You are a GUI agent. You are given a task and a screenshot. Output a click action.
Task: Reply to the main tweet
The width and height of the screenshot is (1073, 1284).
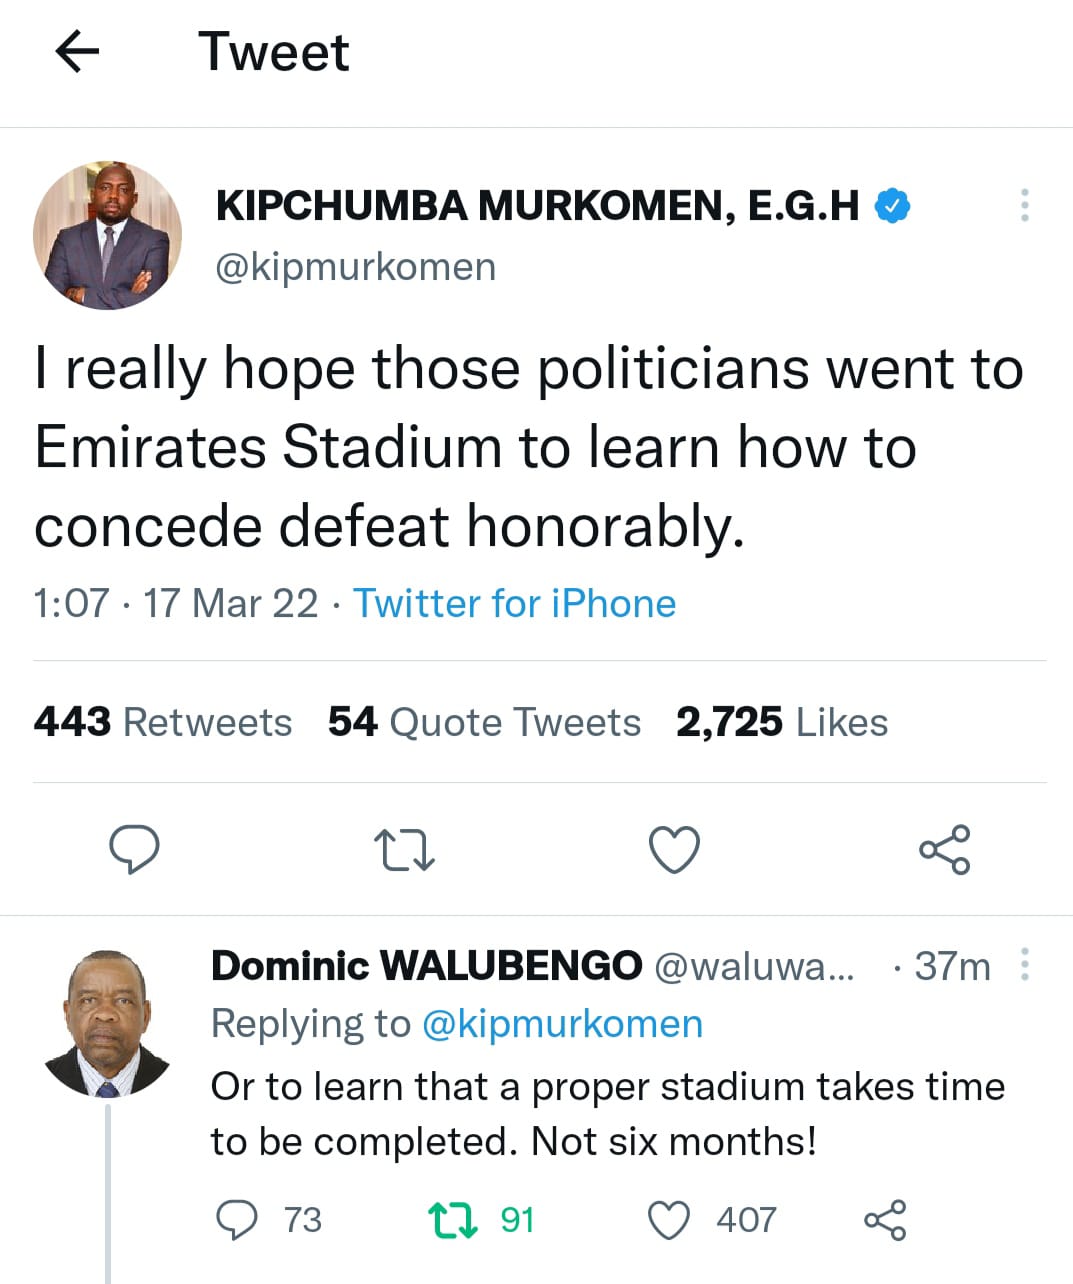pyautogui.click(x=133, y=850)
